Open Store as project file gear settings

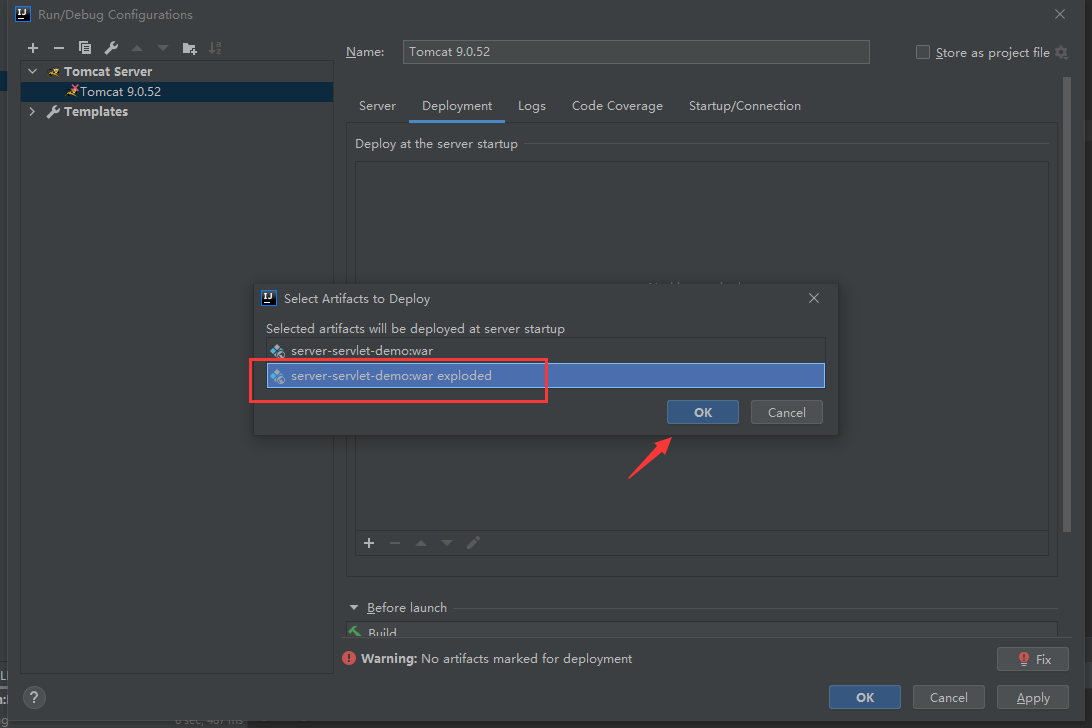(x=1061, y=52)
